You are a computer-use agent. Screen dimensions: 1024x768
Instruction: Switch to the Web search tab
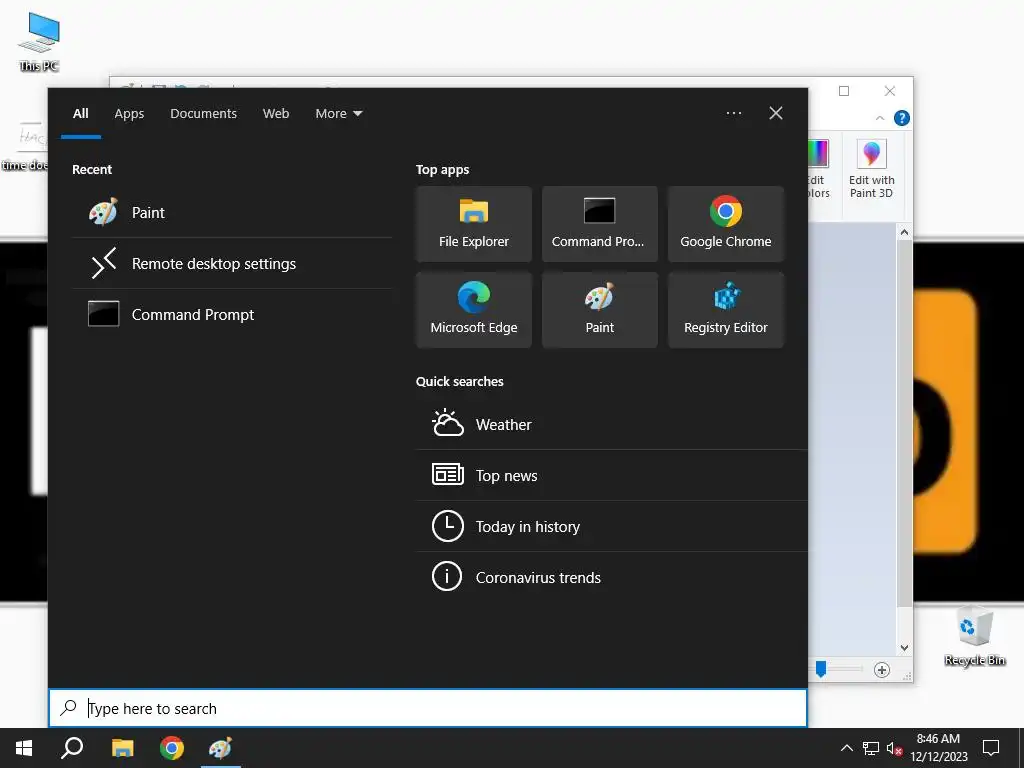(x=276, y=114)
